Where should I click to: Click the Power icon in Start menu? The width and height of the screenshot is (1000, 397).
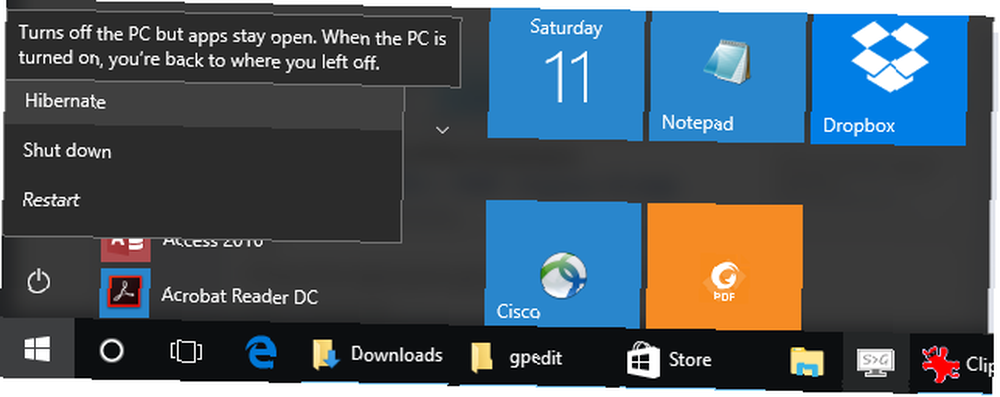coord(39,281)
